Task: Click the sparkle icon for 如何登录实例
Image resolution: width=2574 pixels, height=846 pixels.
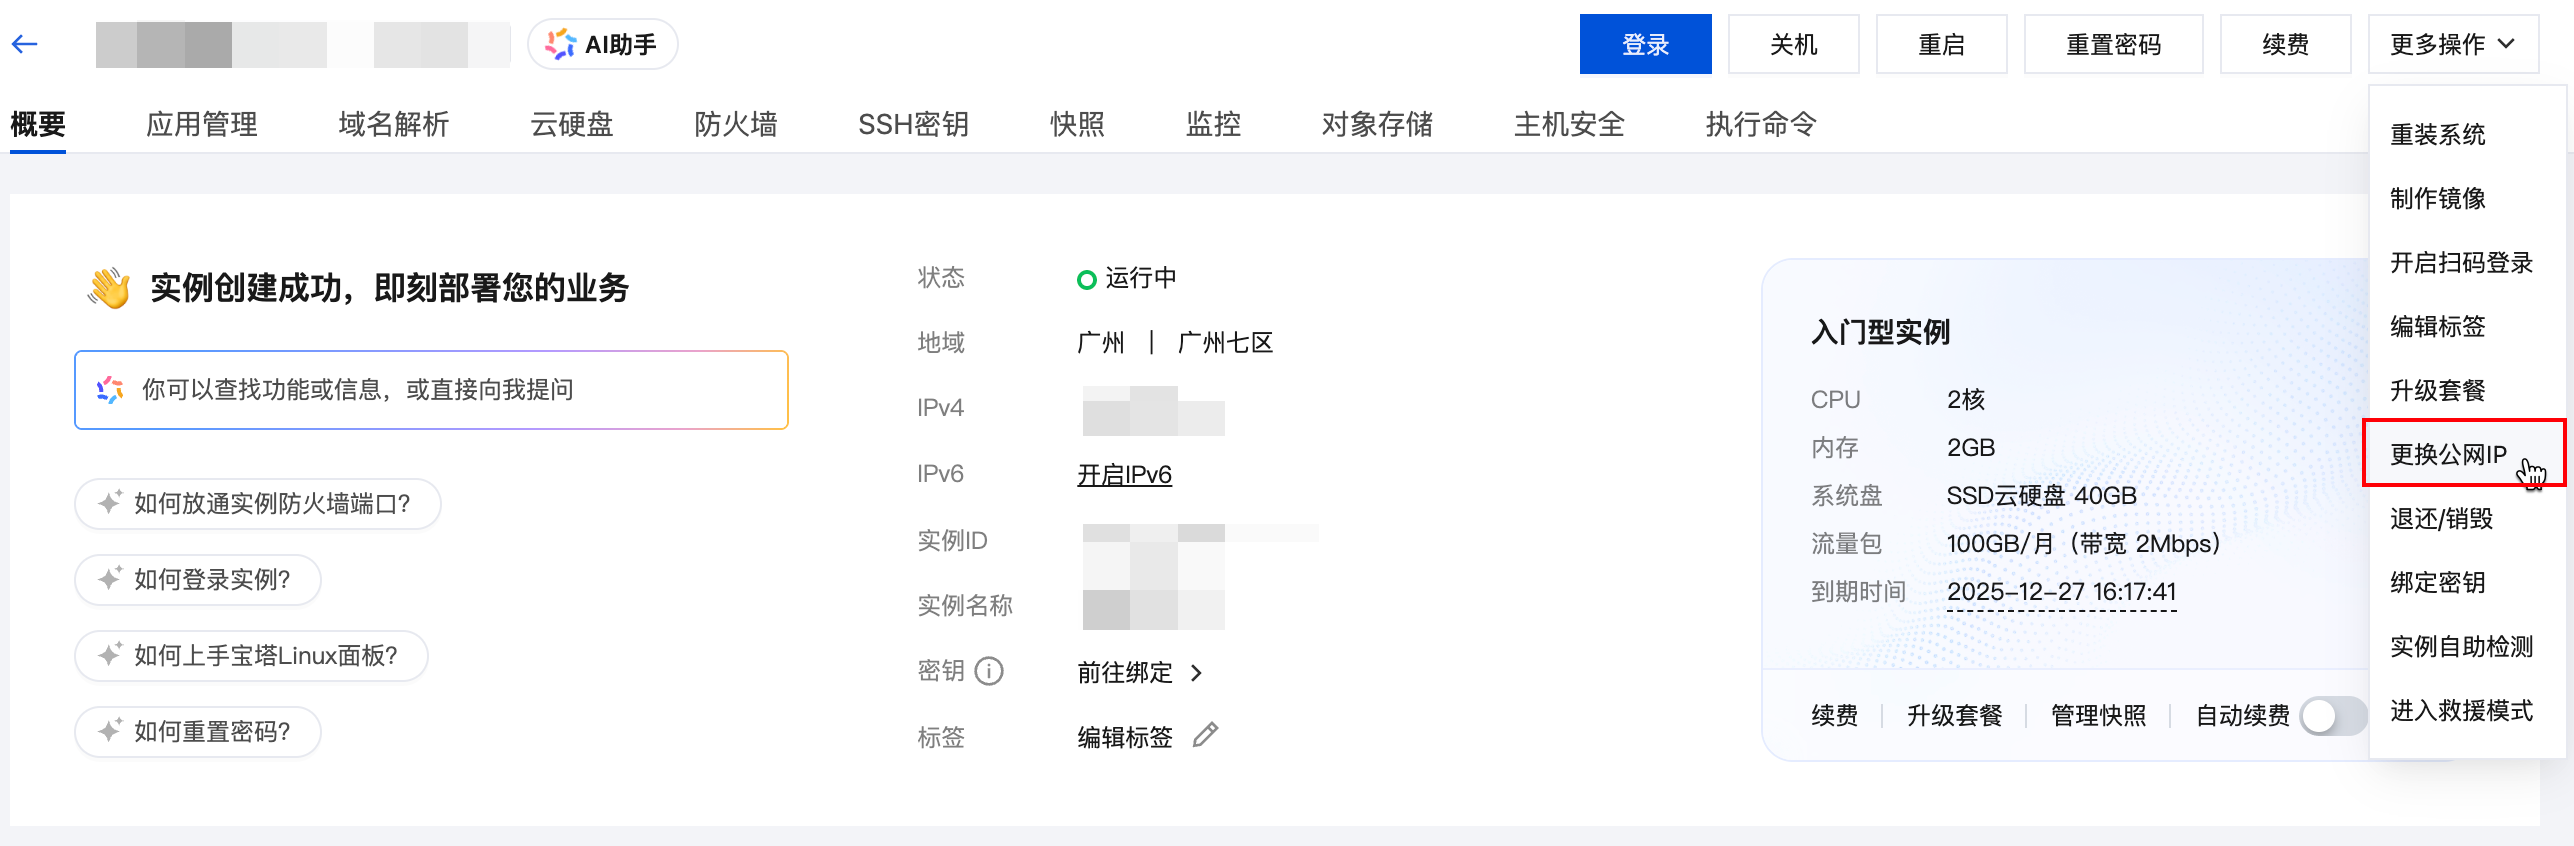Action: coord(110,579)
